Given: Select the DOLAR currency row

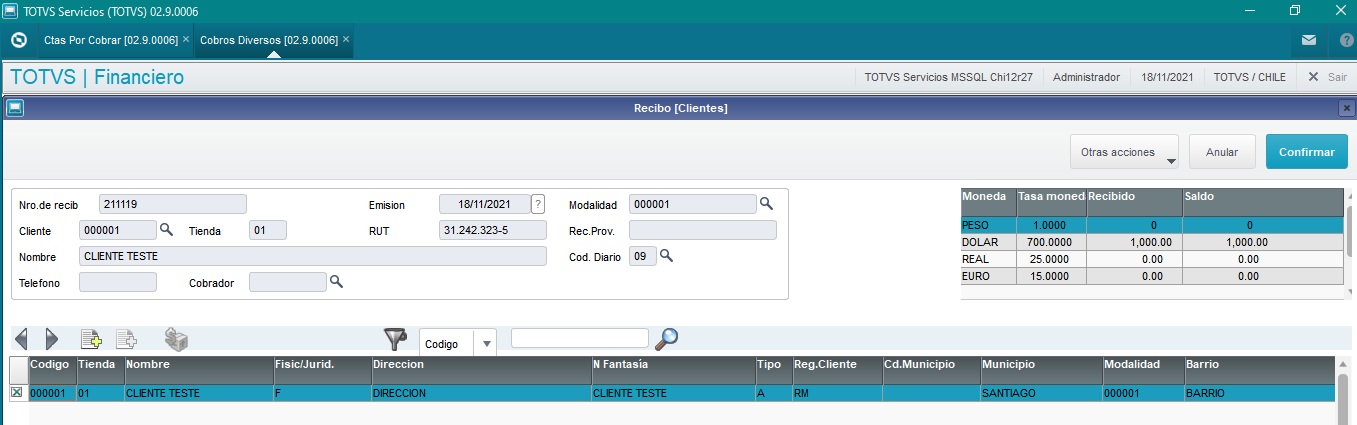Looking at the screenshot, I should tap(1152, 242).
